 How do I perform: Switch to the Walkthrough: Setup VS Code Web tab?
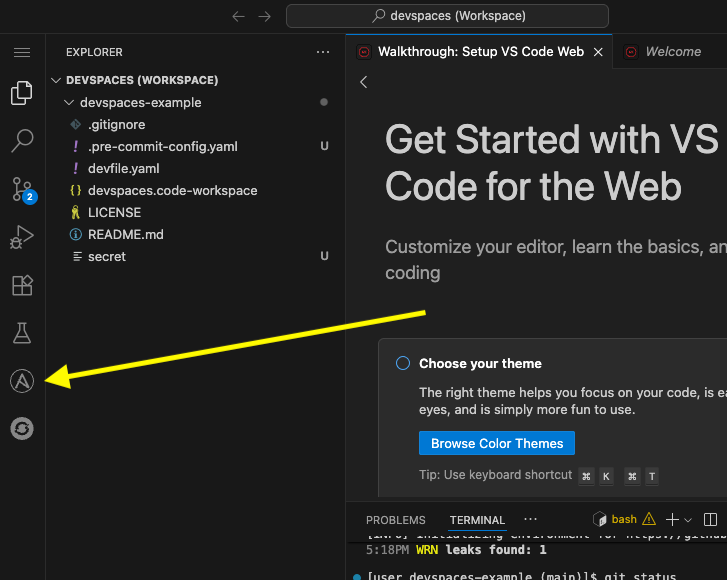pos(479,51)
